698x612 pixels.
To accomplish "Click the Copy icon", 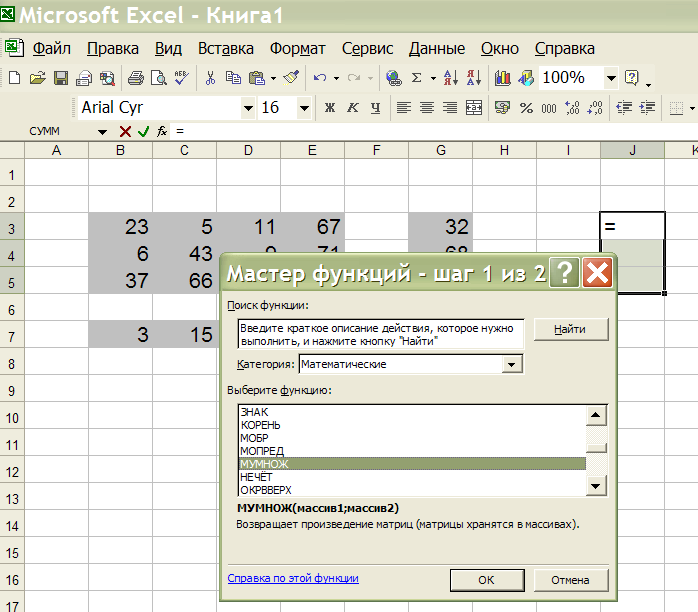I will point(233,78).
